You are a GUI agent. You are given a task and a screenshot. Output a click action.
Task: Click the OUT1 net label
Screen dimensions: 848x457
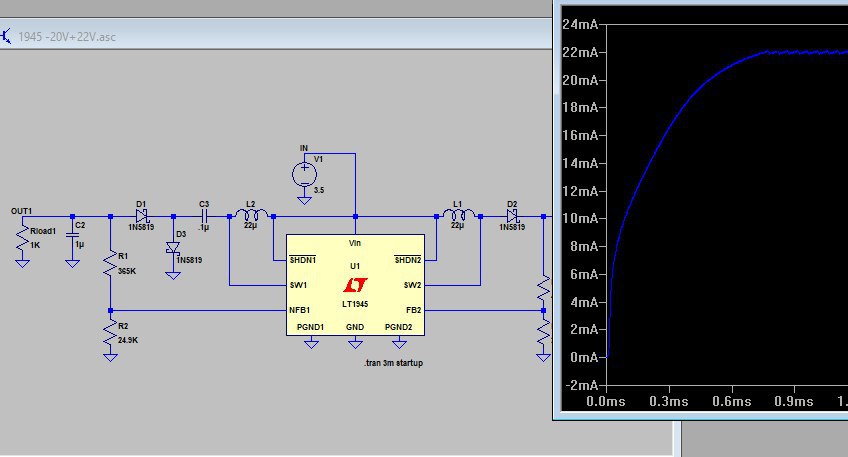click(22, 211)
